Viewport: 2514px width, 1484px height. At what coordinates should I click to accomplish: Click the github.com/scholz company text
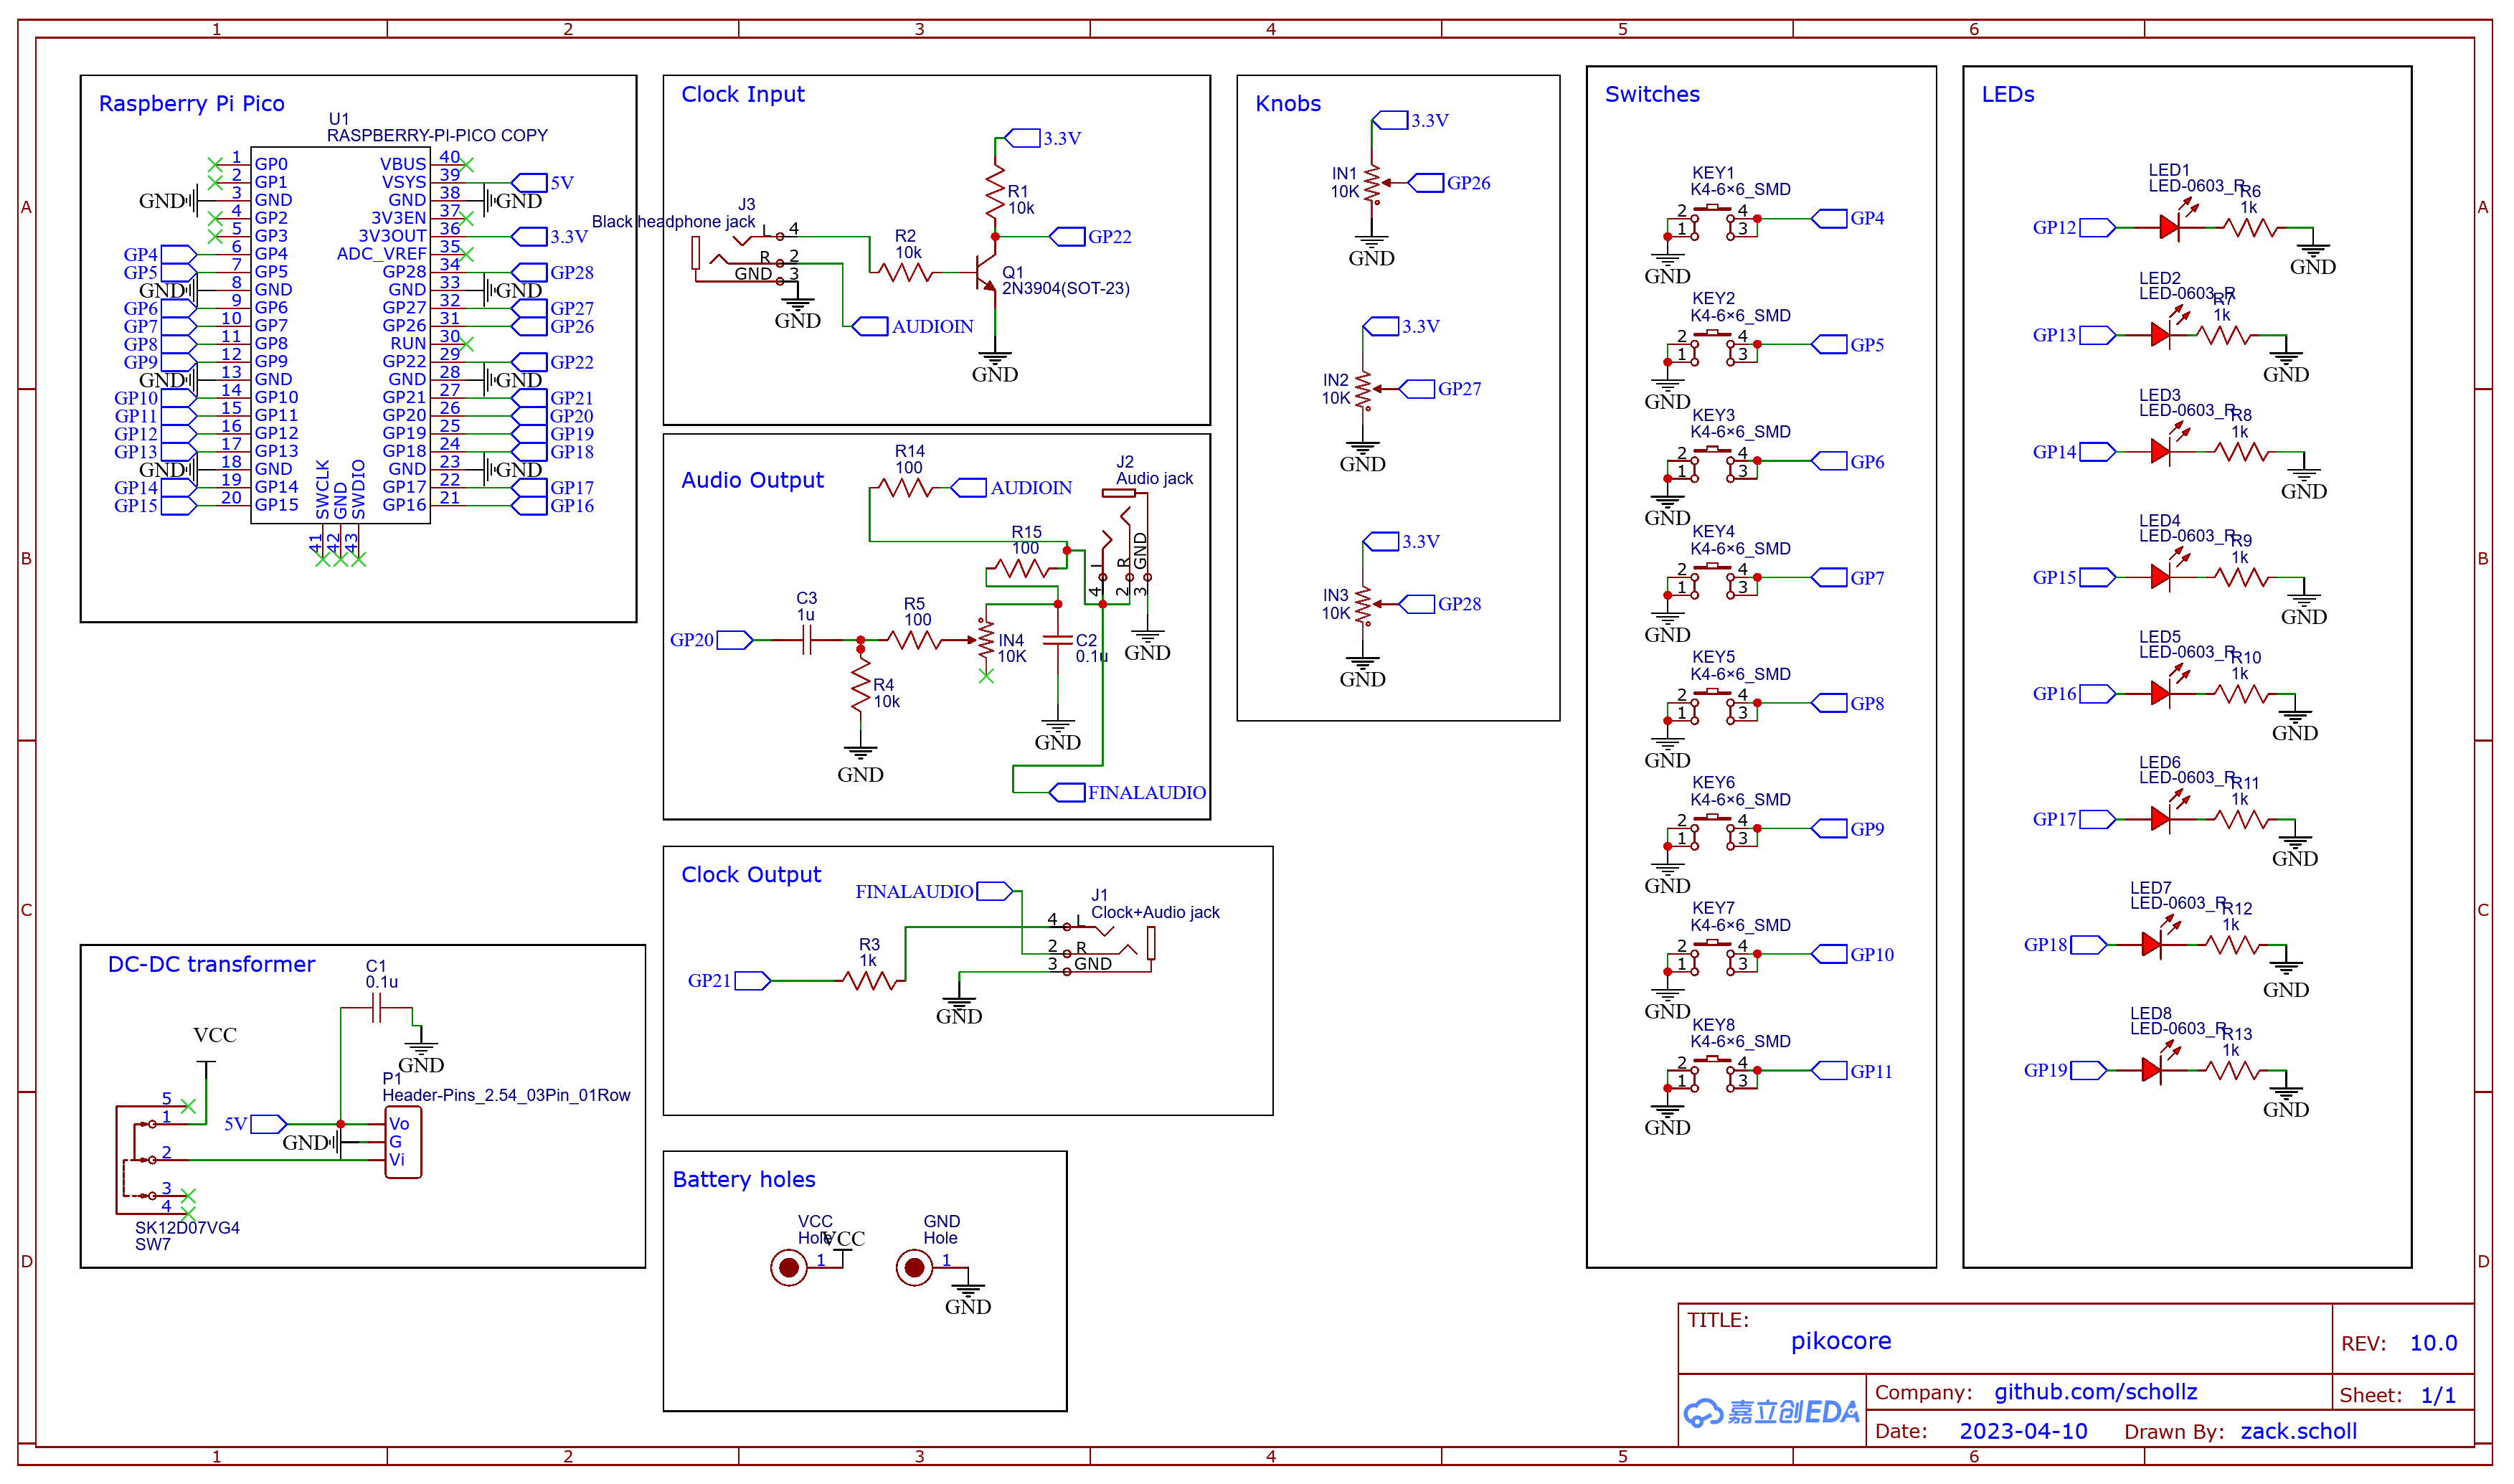click(2095, 1392)
